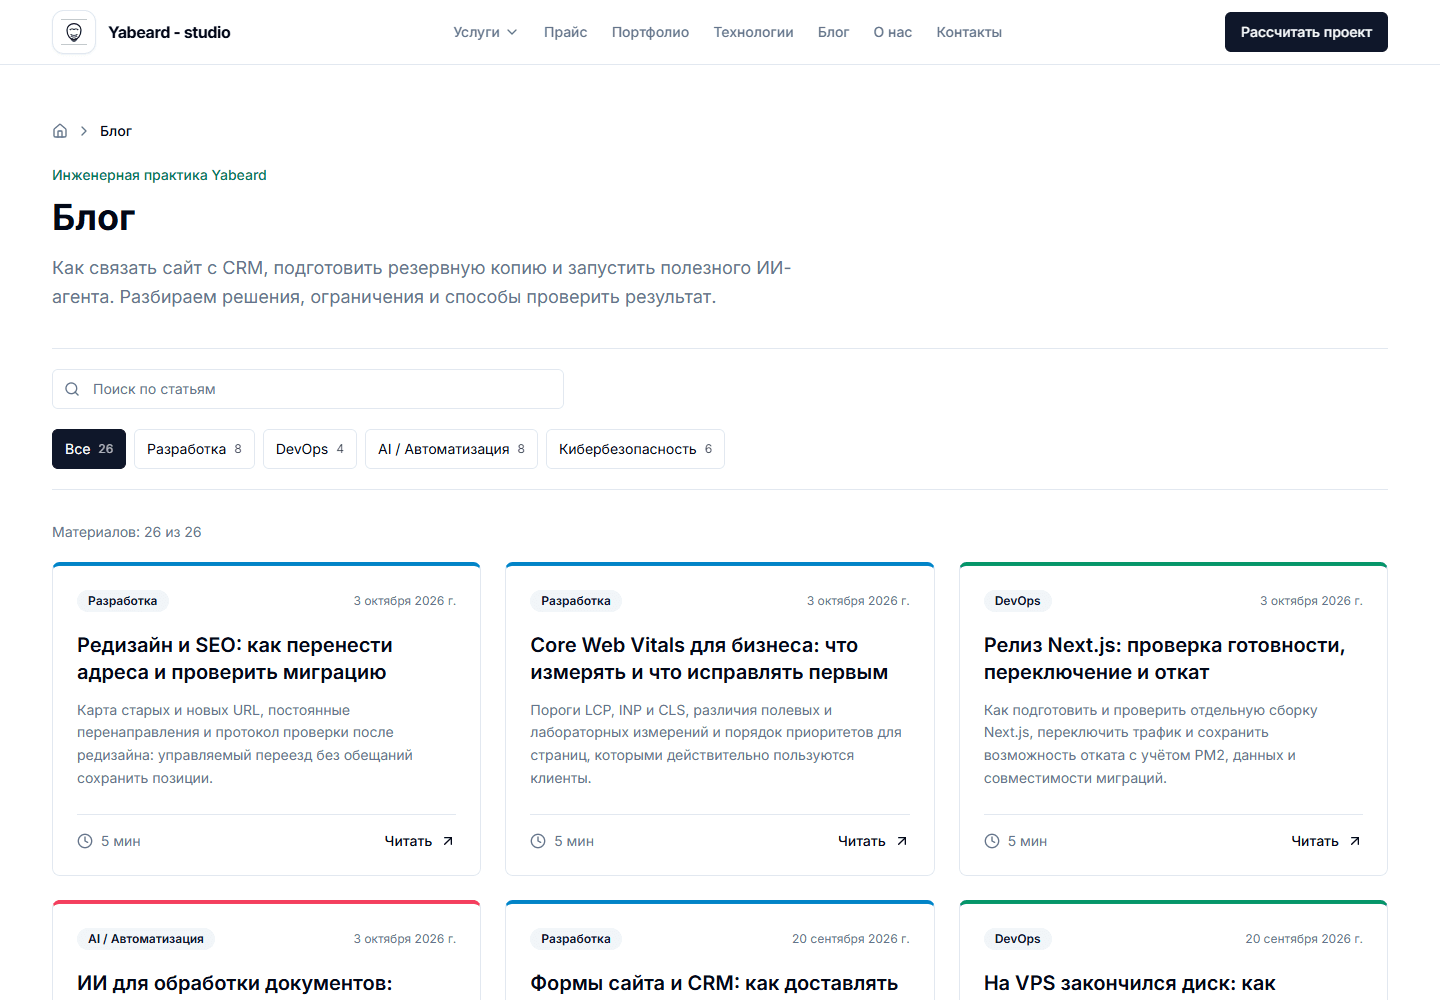Select the Все 26 filter
The image size is (1440, 1000).
pos(89,449)
